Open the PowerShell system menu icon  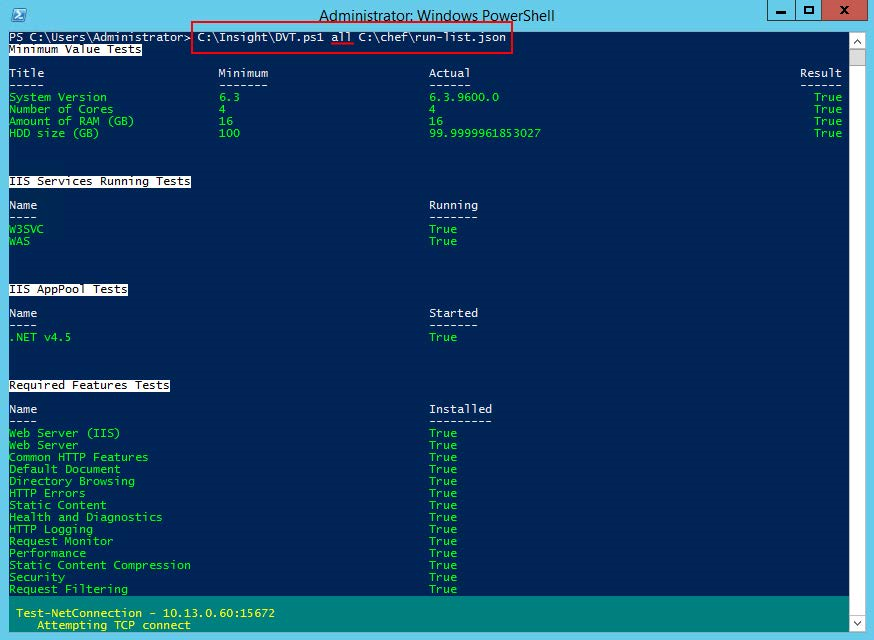(x=16, y=15)
